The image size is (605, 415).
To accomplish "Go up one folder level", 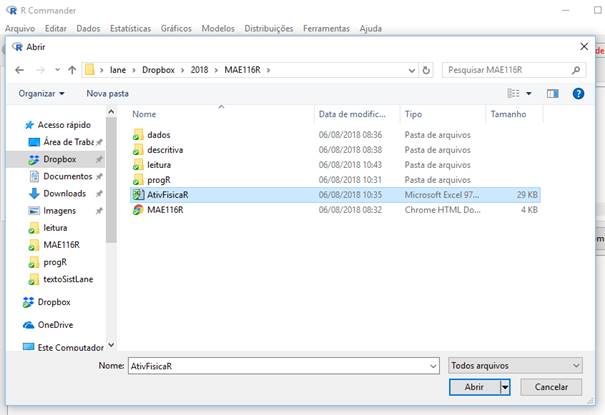I will coord(72,70).
